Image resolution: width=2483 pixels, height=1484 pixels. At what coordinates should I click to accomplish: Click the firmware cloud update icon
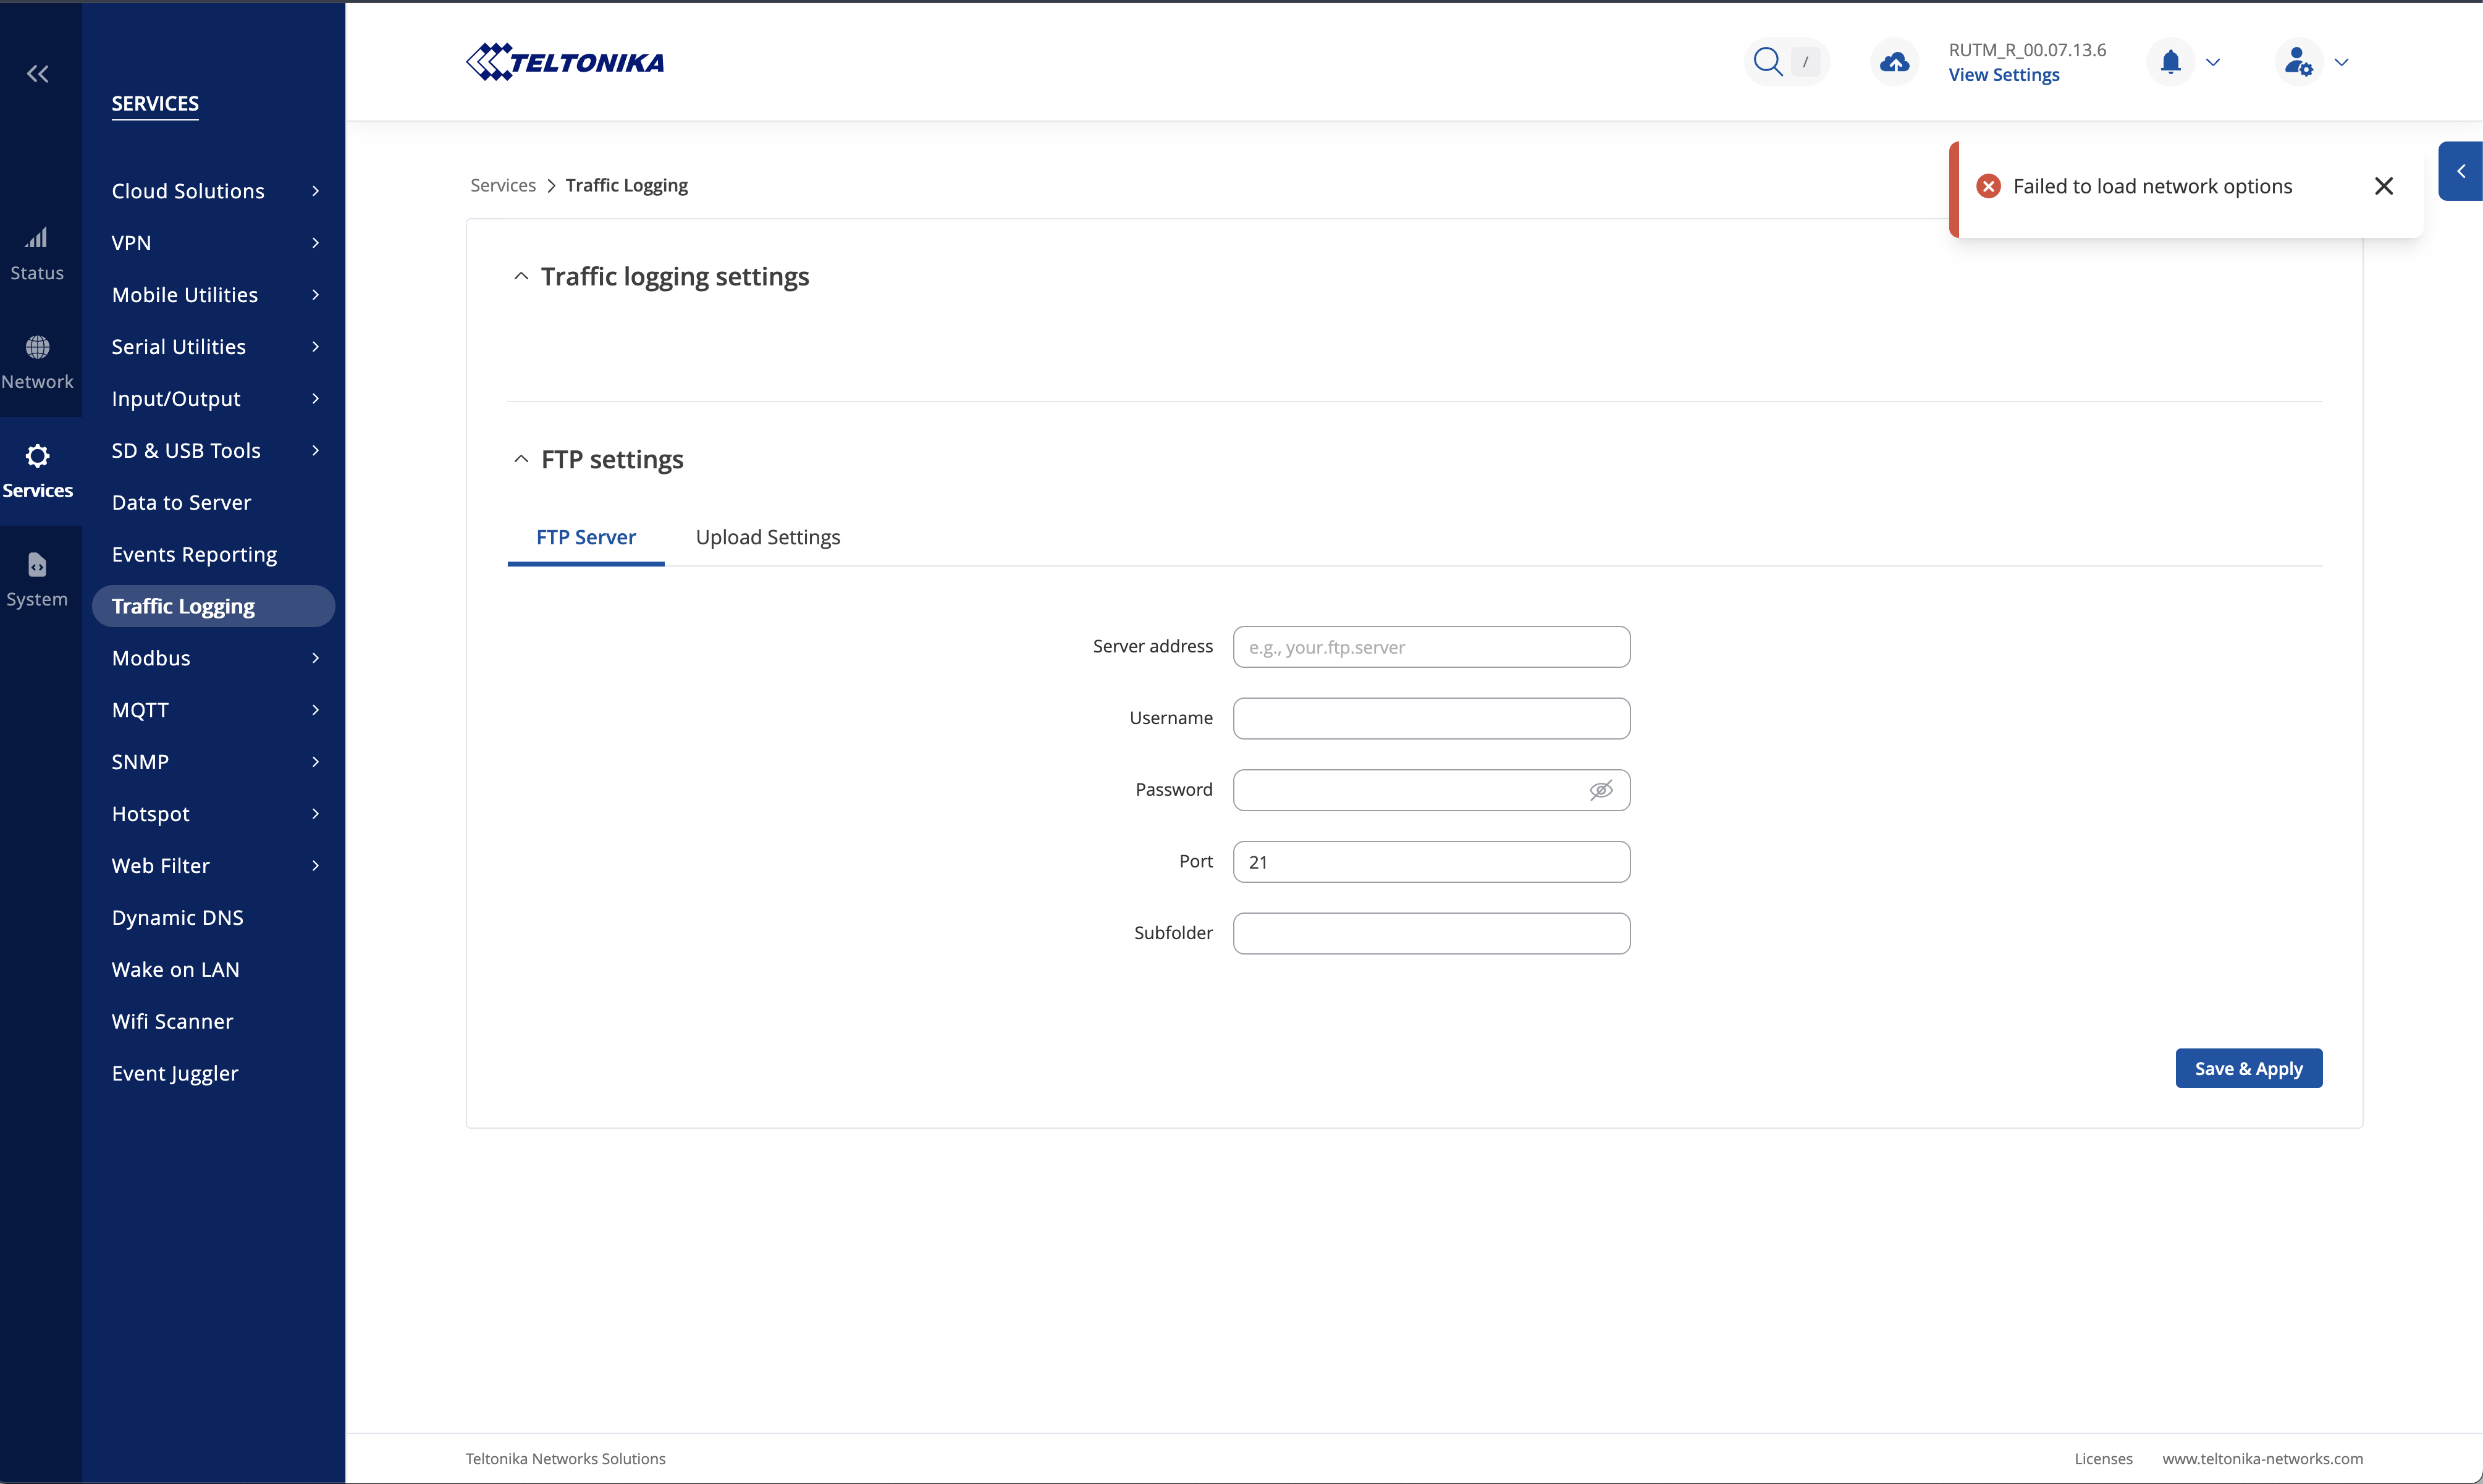tap(1894, 62)
